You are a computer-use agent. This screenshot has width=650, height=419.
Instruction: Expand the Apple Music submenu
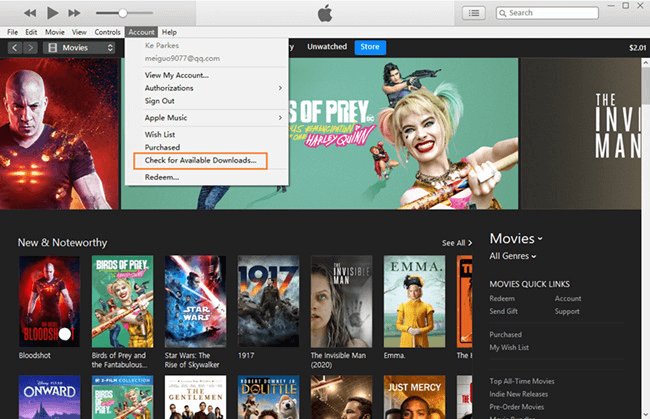pos(213,118)
